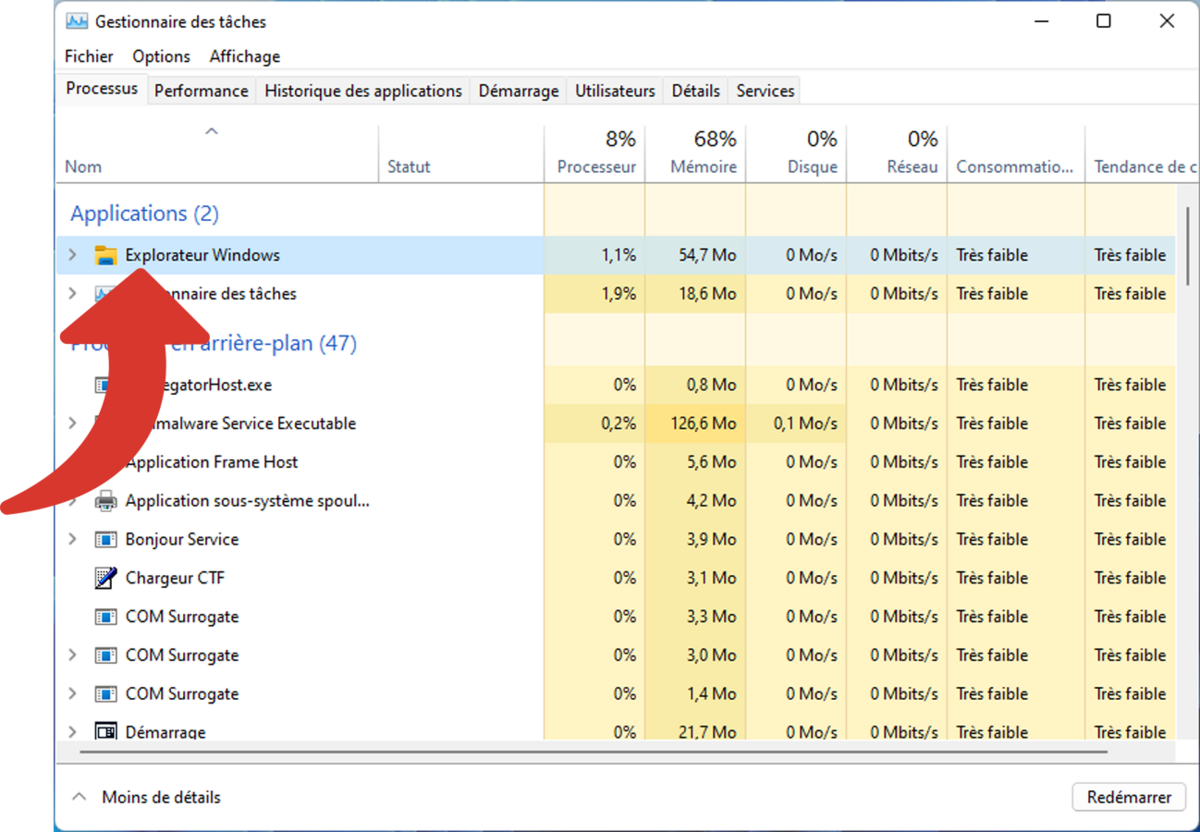Select the Processus tab
The width and height of the screenshot is (1200, 832).
pos(102,88)
